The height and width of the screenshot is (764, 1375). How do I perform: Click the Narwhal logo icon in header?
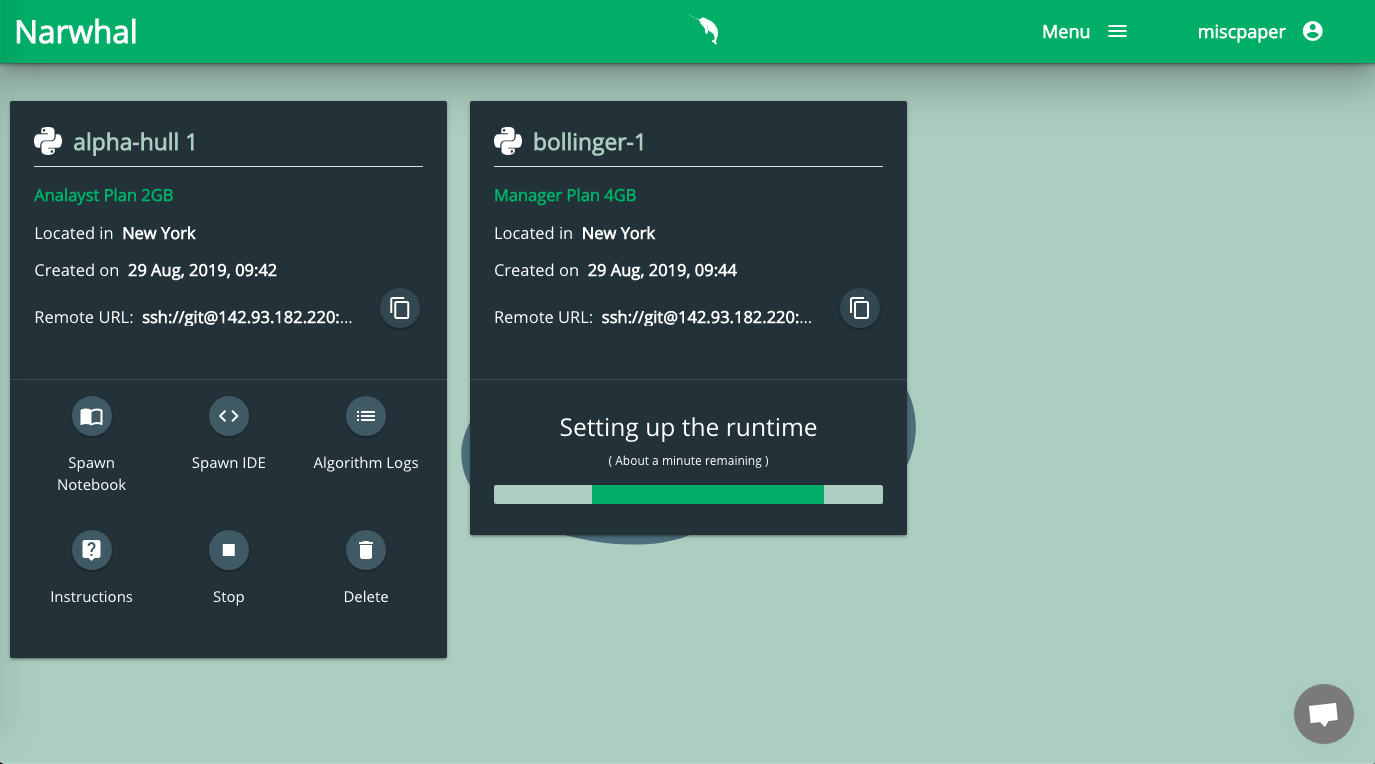(706, 30)
